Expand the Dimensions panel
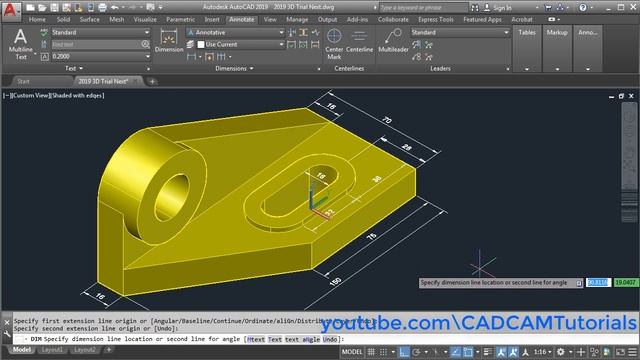Image resolution: width=640 pixels, height=360 pixels. click(x=234, y=69)
